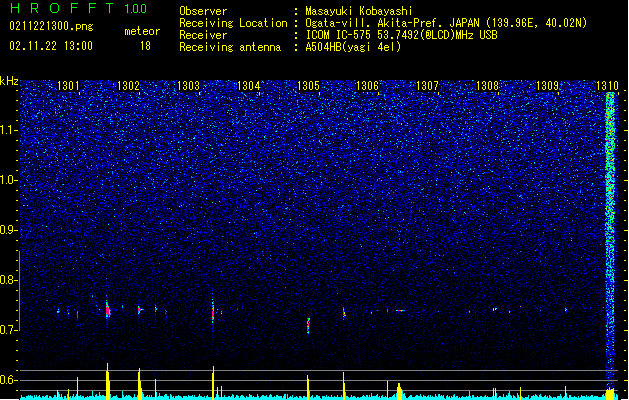The width and height of the screenshot is (629, 400).
Task: Click the 1303 time marker
Action: pyautogui.click(x=188, y=85)
